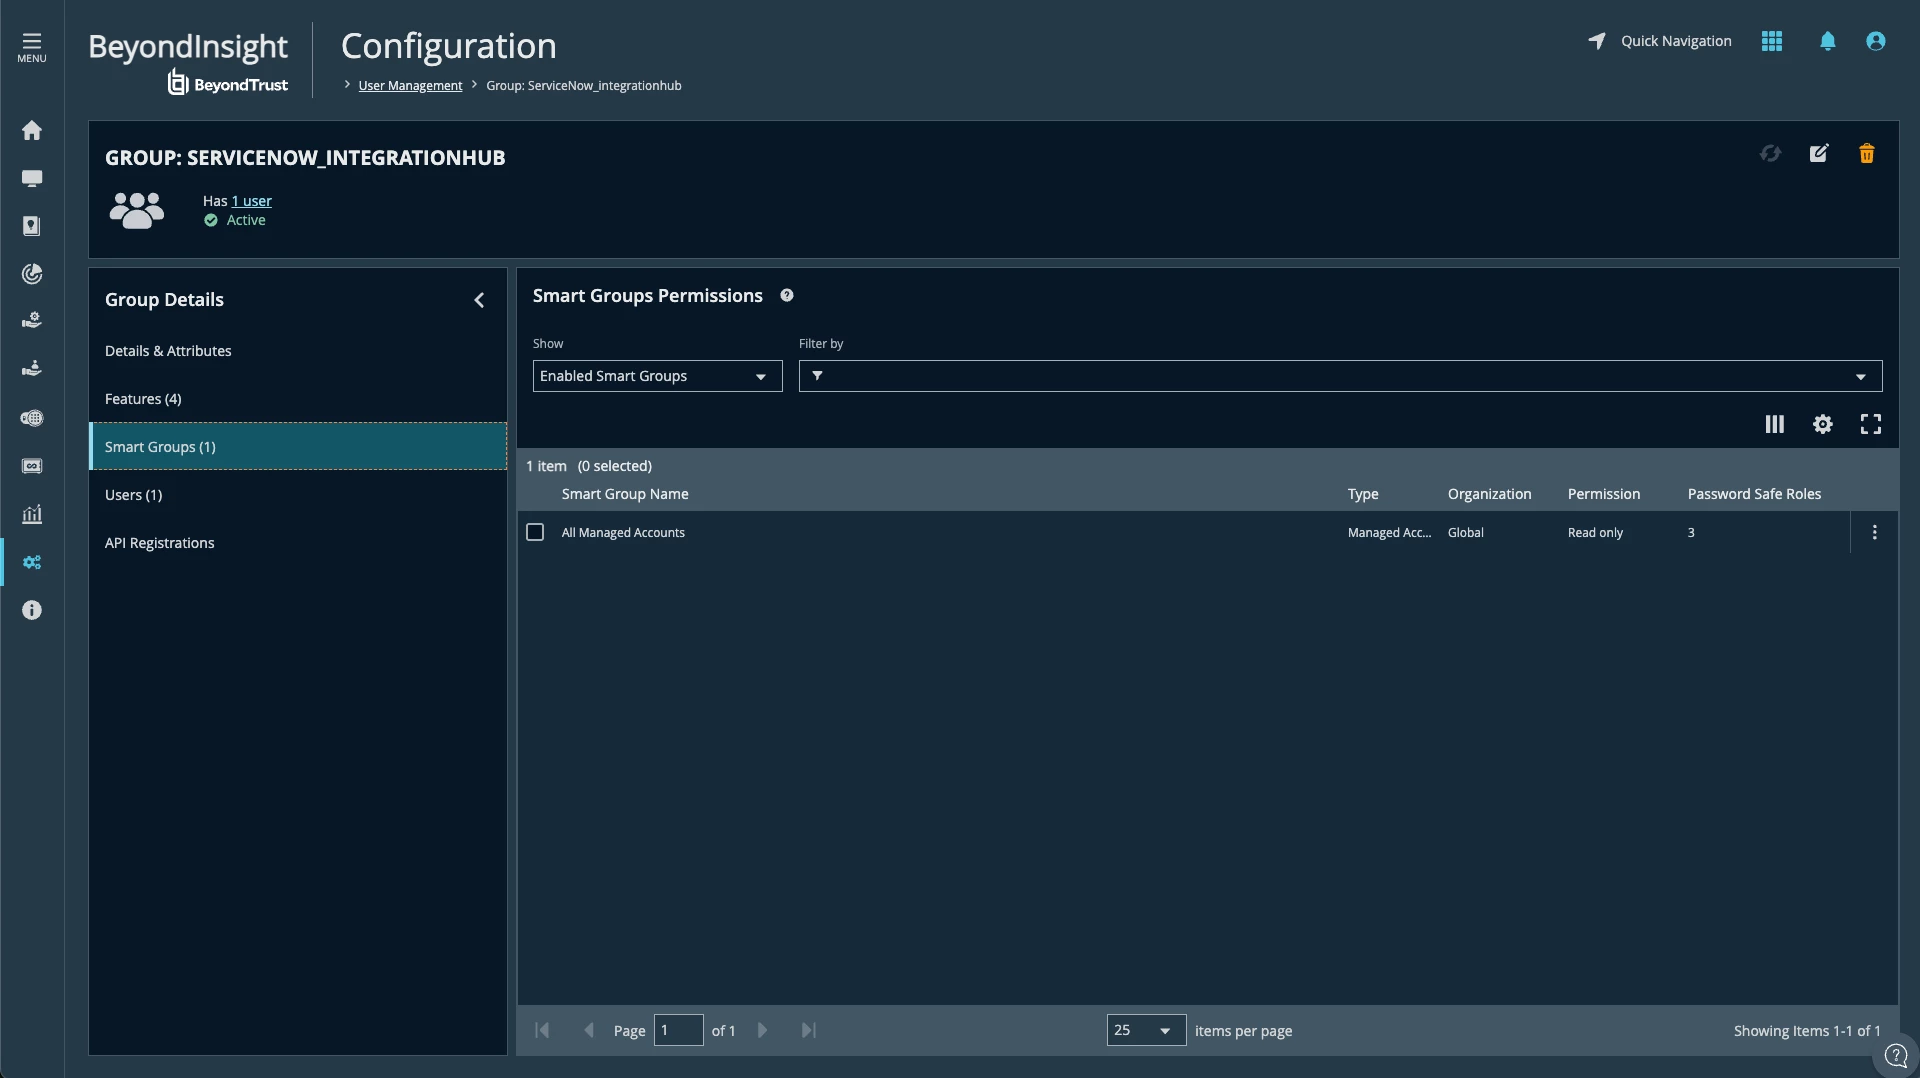Open Features (4) section
The image size is (1920, 1078).
[x=298, y=399]
